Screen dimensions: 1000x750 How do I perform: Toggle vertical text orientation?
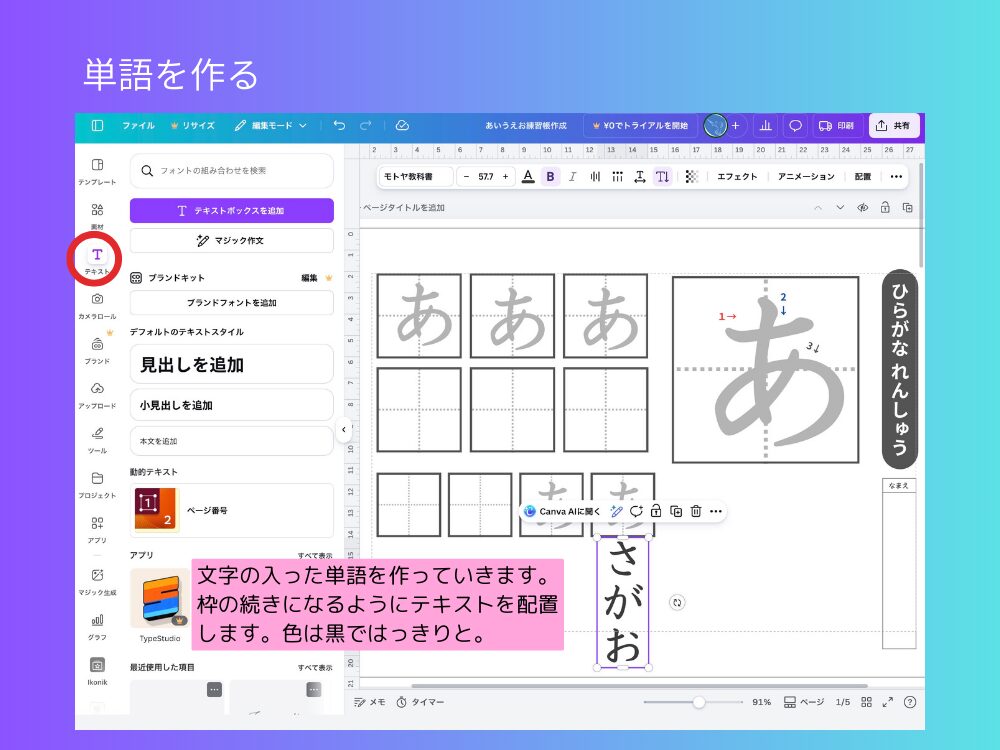pos(662,177)
